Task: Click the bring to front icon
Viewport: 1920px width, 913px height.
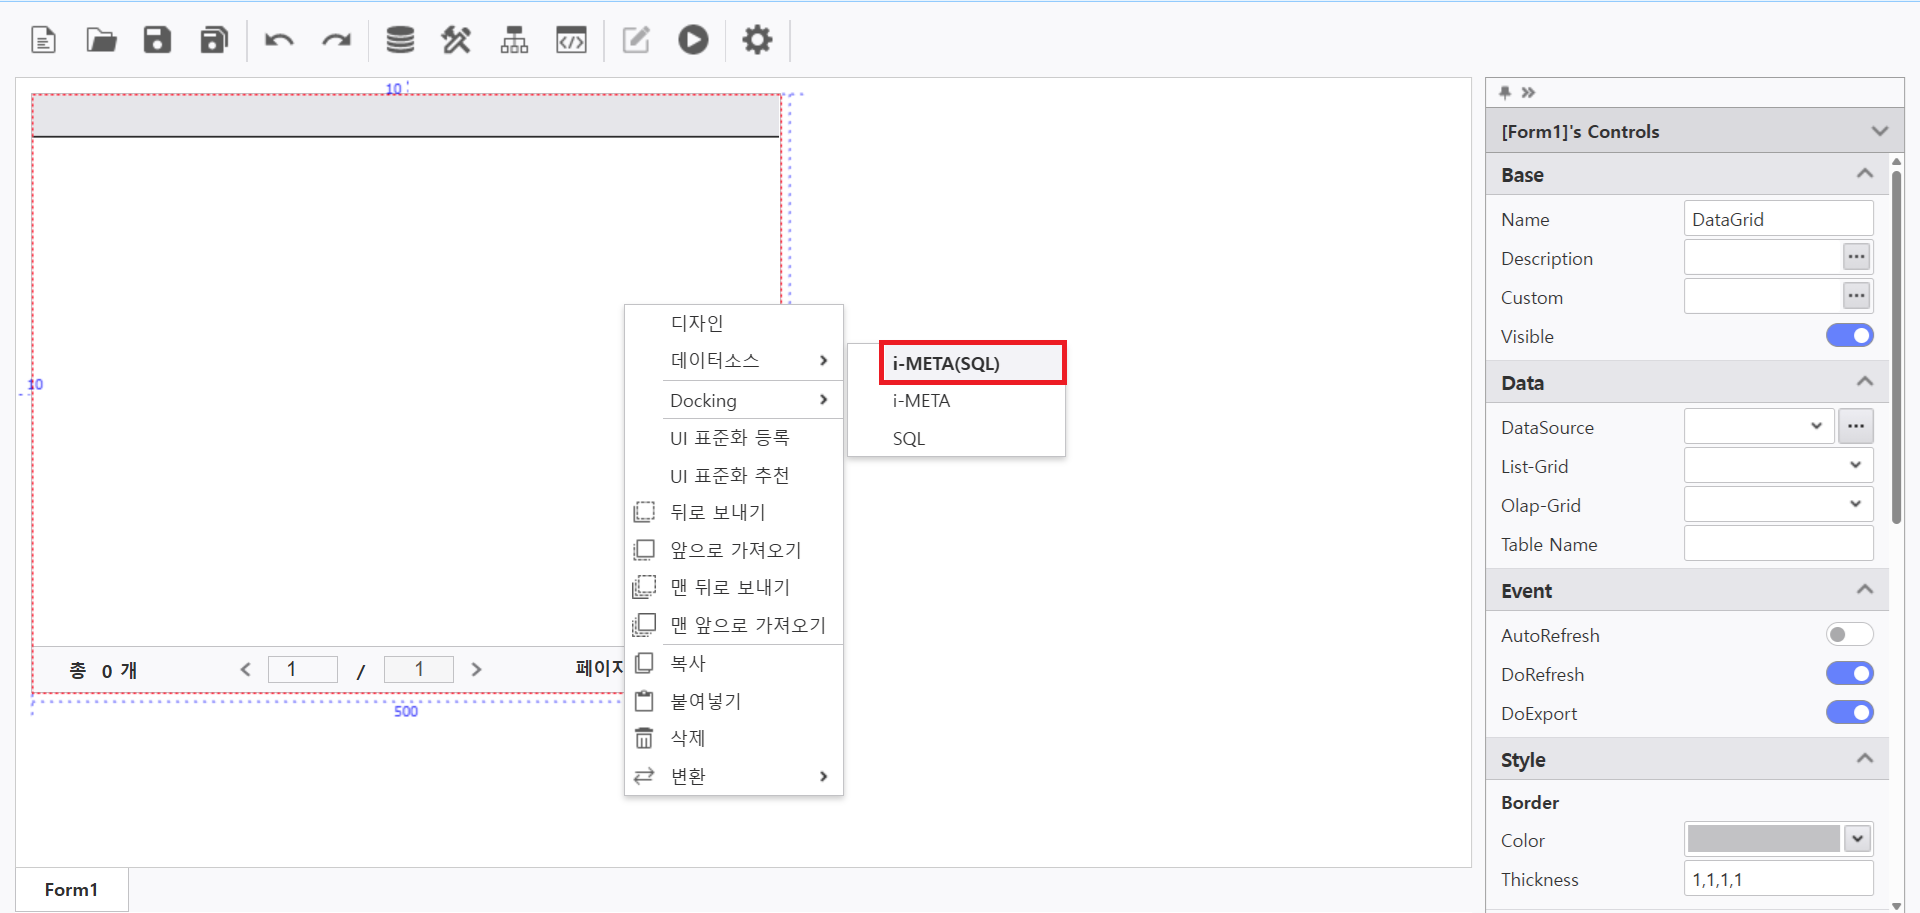Action: tap(644, 625)
